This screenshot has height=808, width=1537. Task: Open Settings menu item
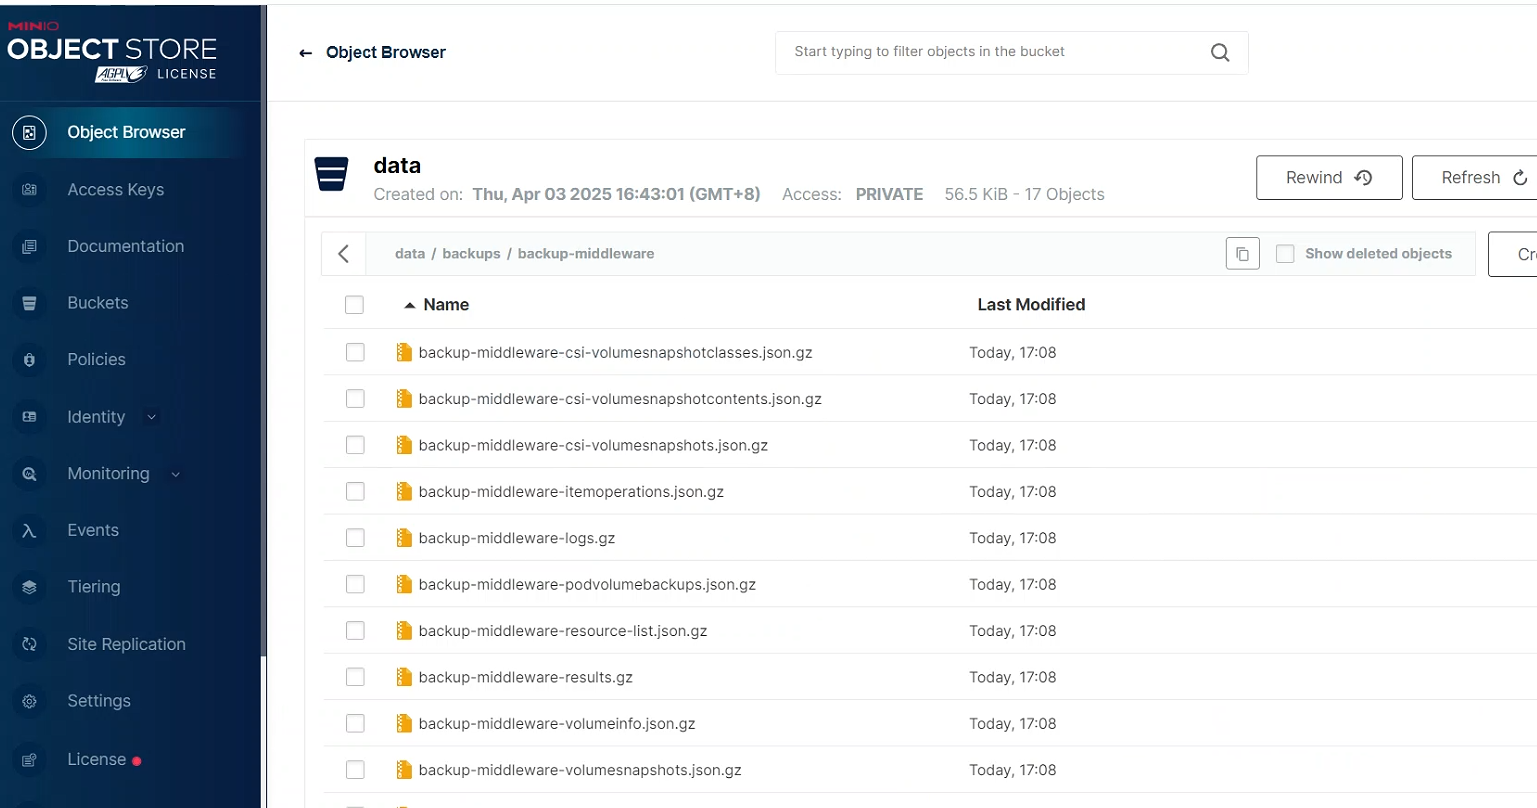pos(99,701)
